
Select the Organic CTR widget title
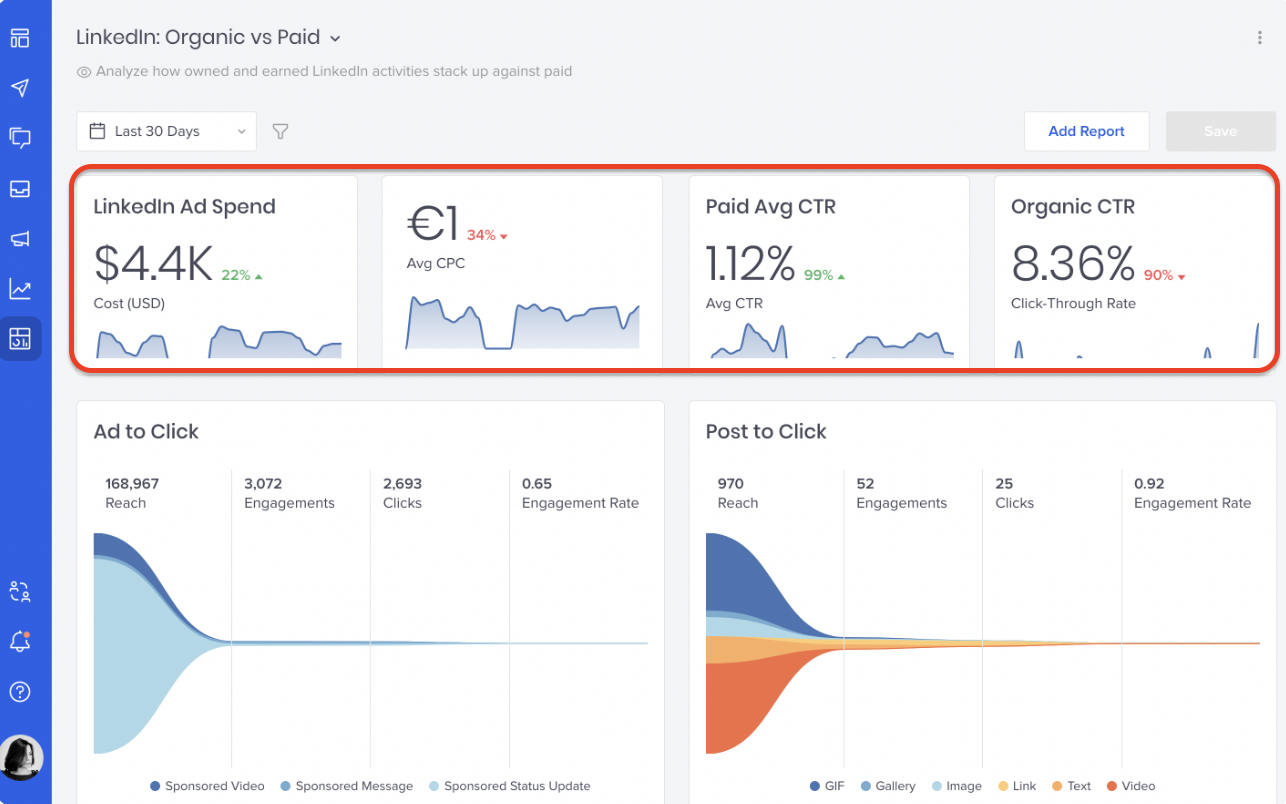[x=1072, y=207]
